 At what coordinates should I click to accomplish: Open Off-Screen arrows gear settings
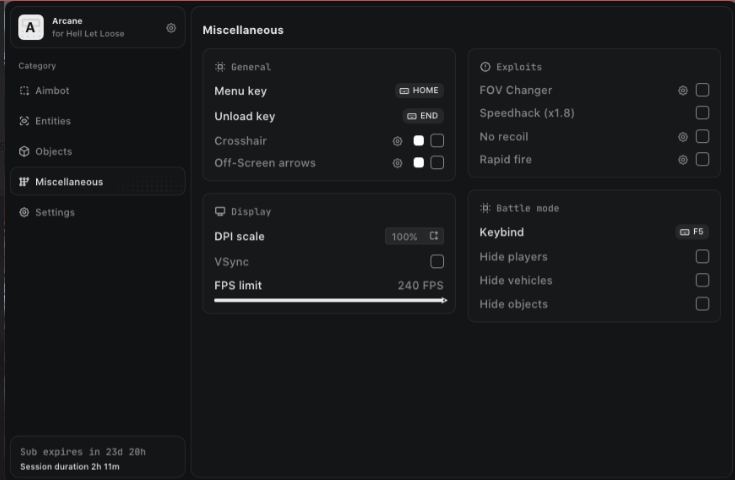tap(397, 163)
